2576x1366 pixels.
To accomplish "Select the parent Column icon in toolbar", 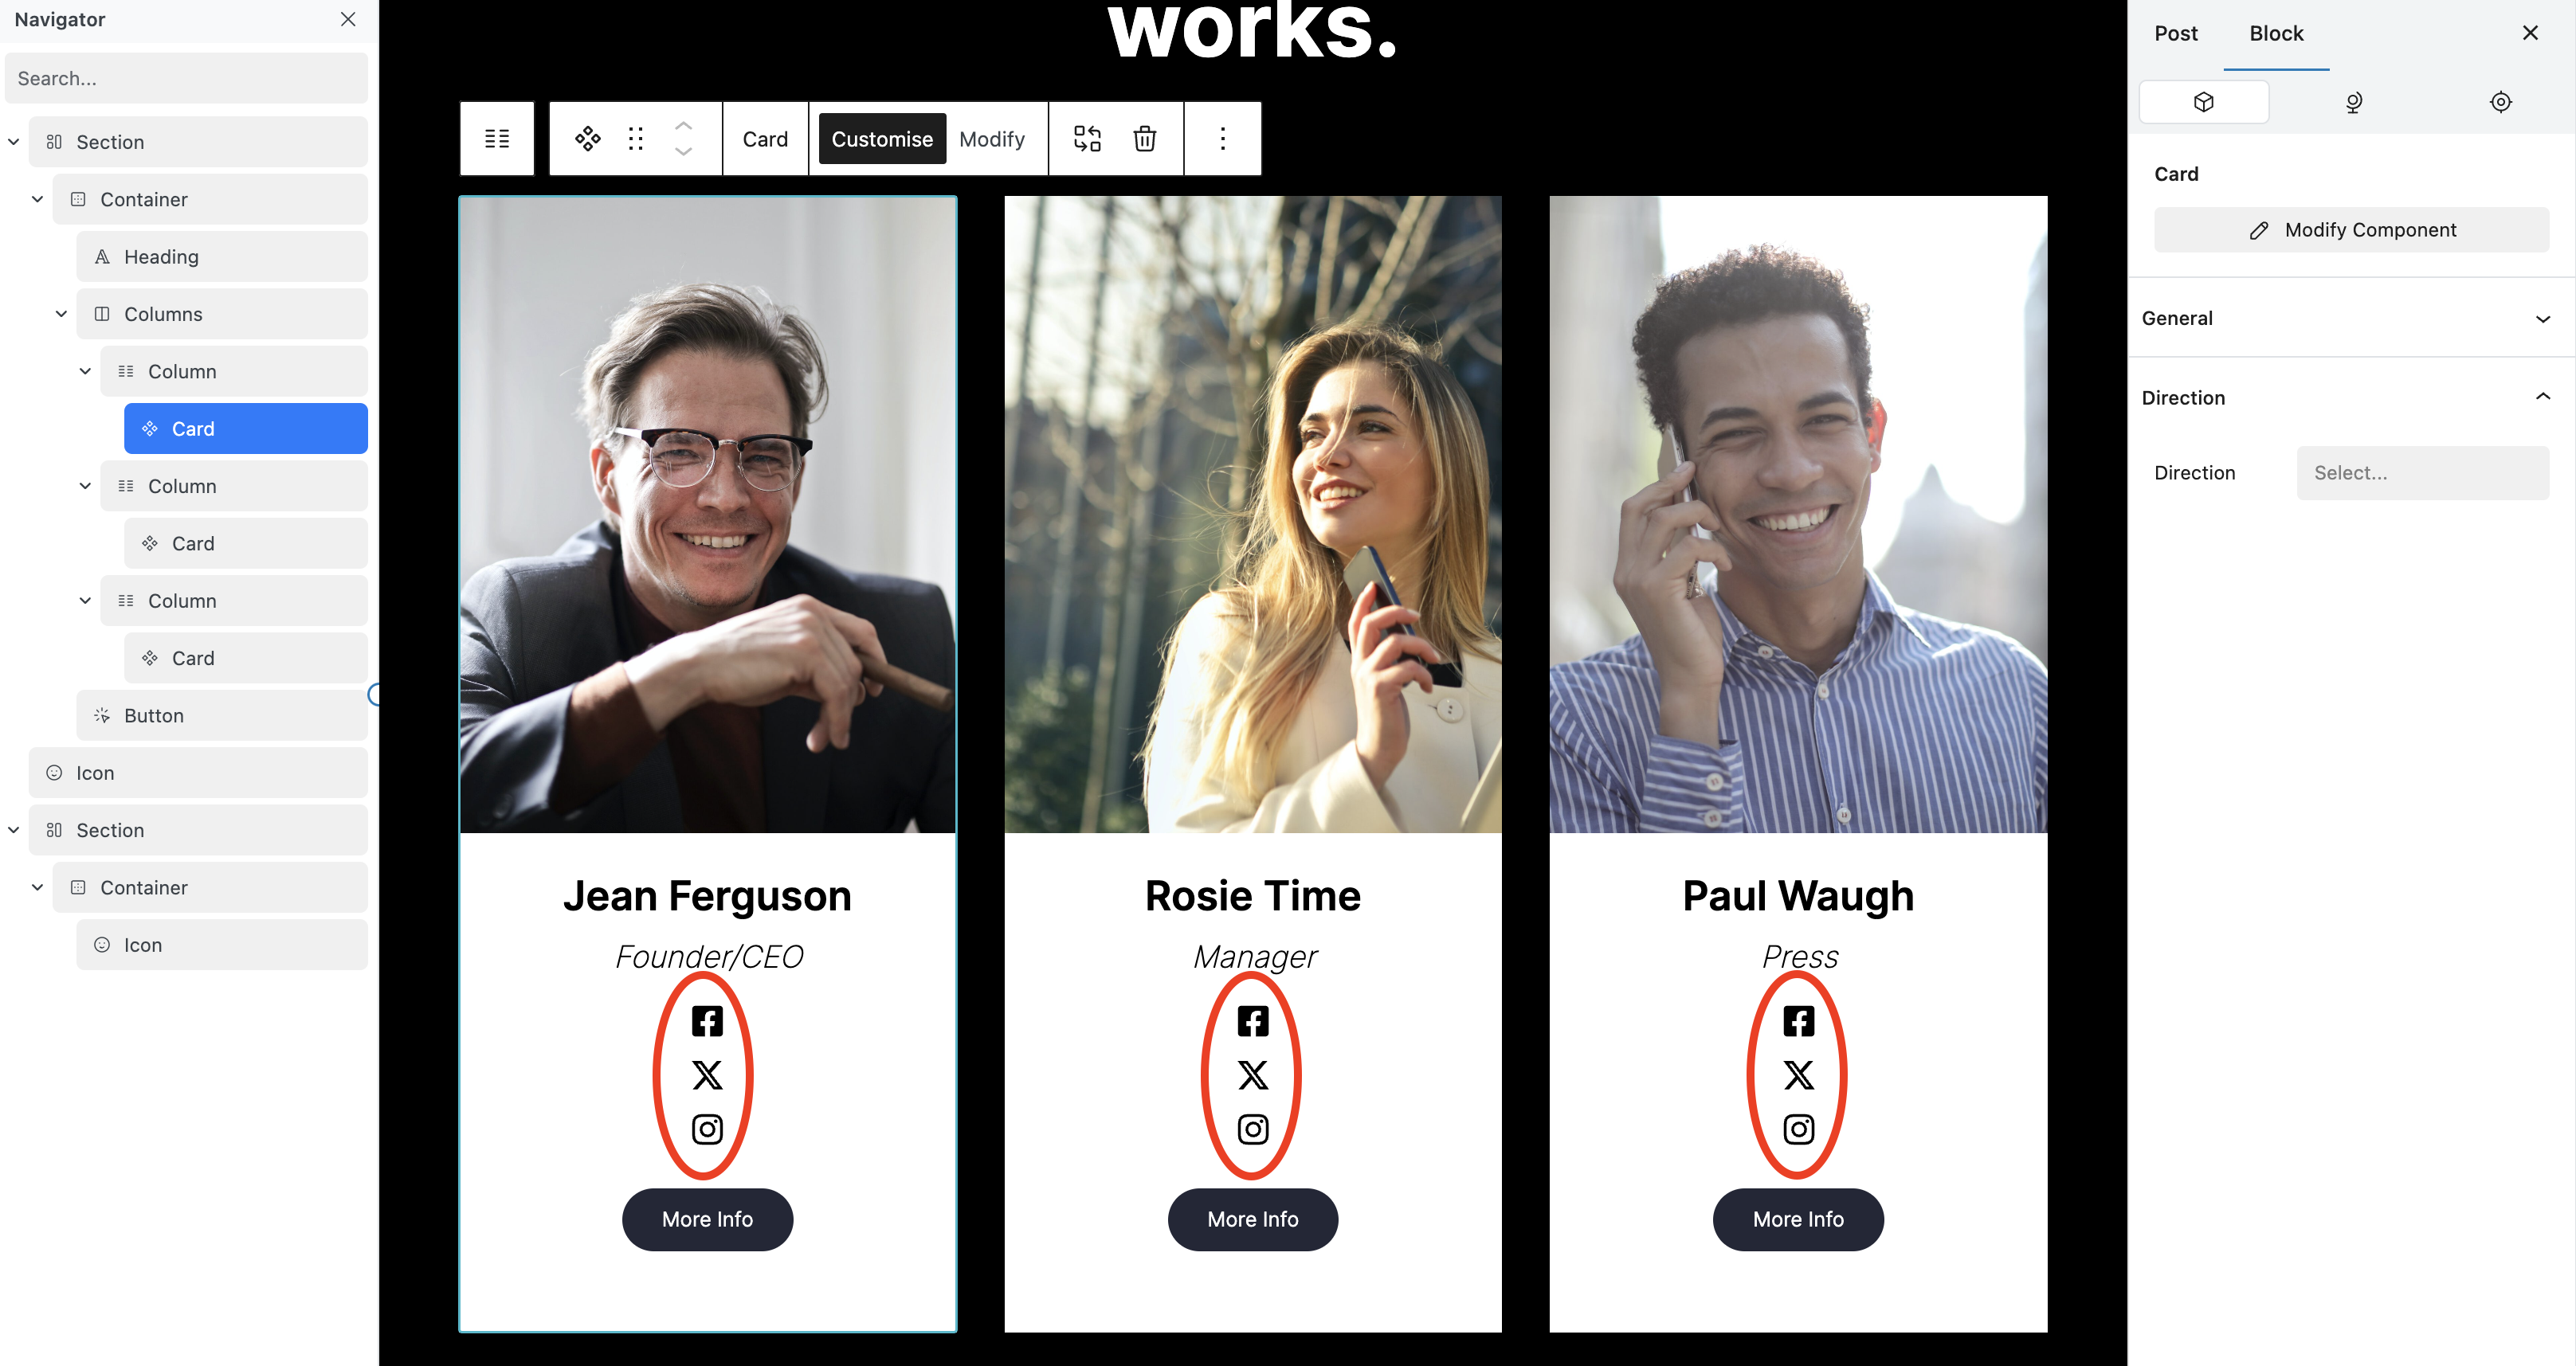I will (x=497, y=139).
